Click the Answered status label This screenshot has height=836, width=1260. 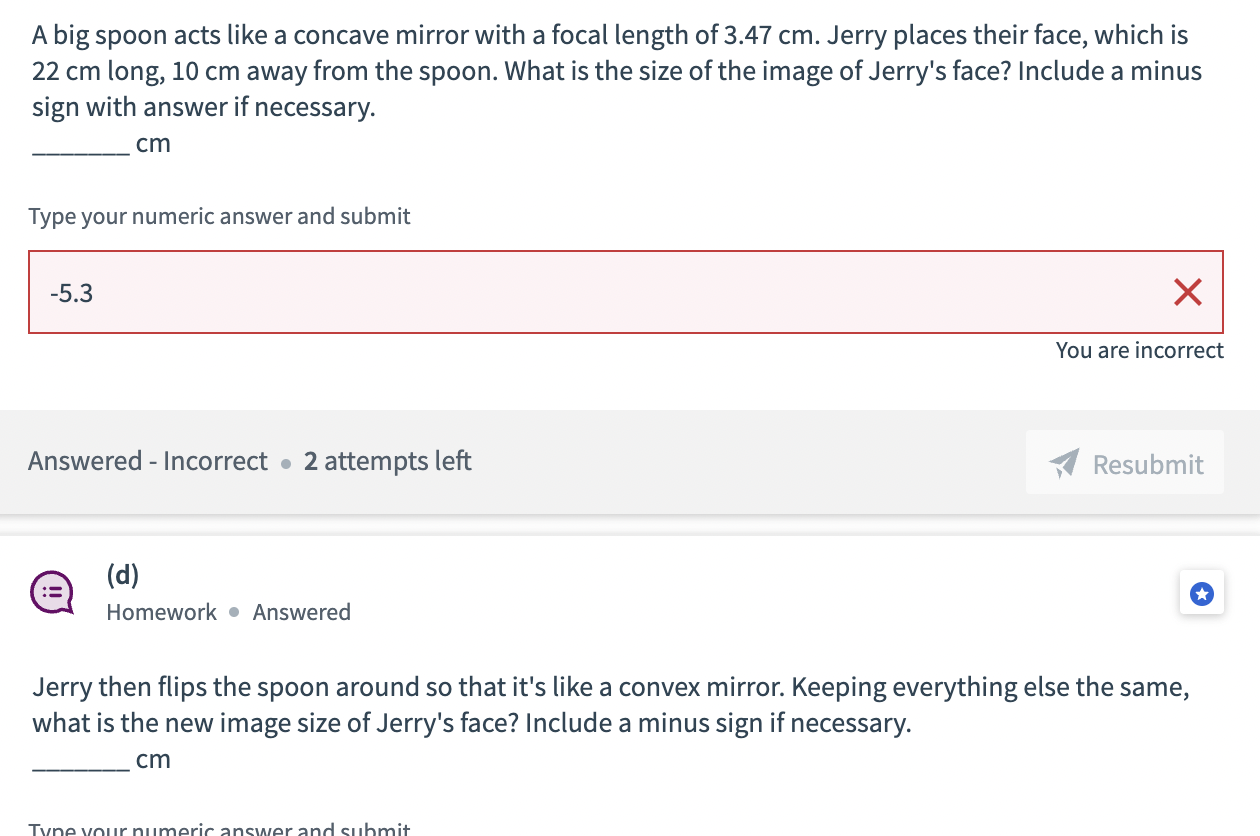pos(301,612)
